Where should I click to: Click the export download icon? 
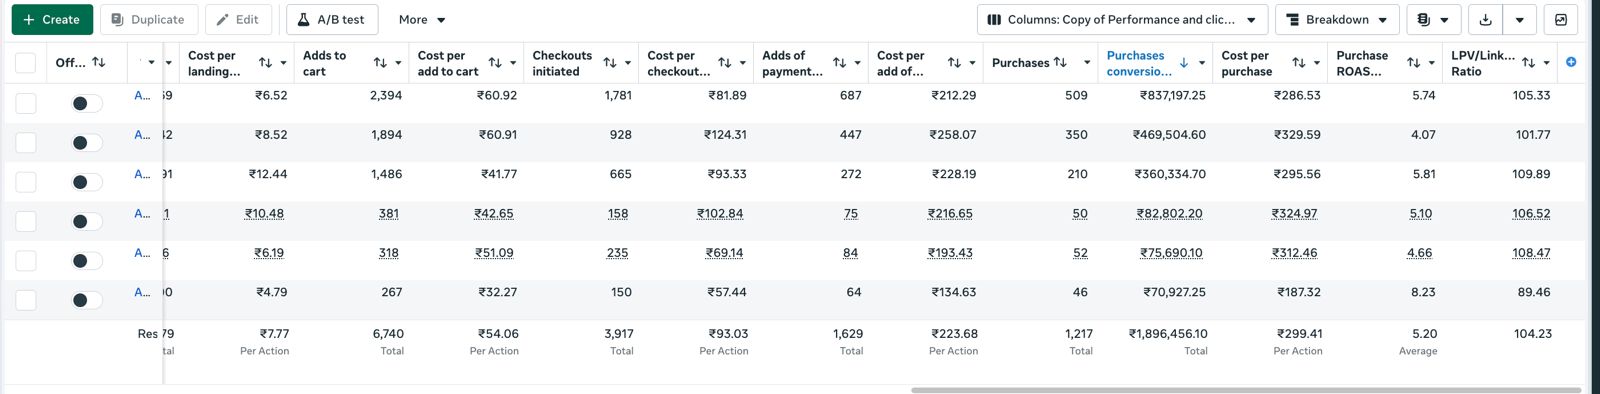point(1485,20)
